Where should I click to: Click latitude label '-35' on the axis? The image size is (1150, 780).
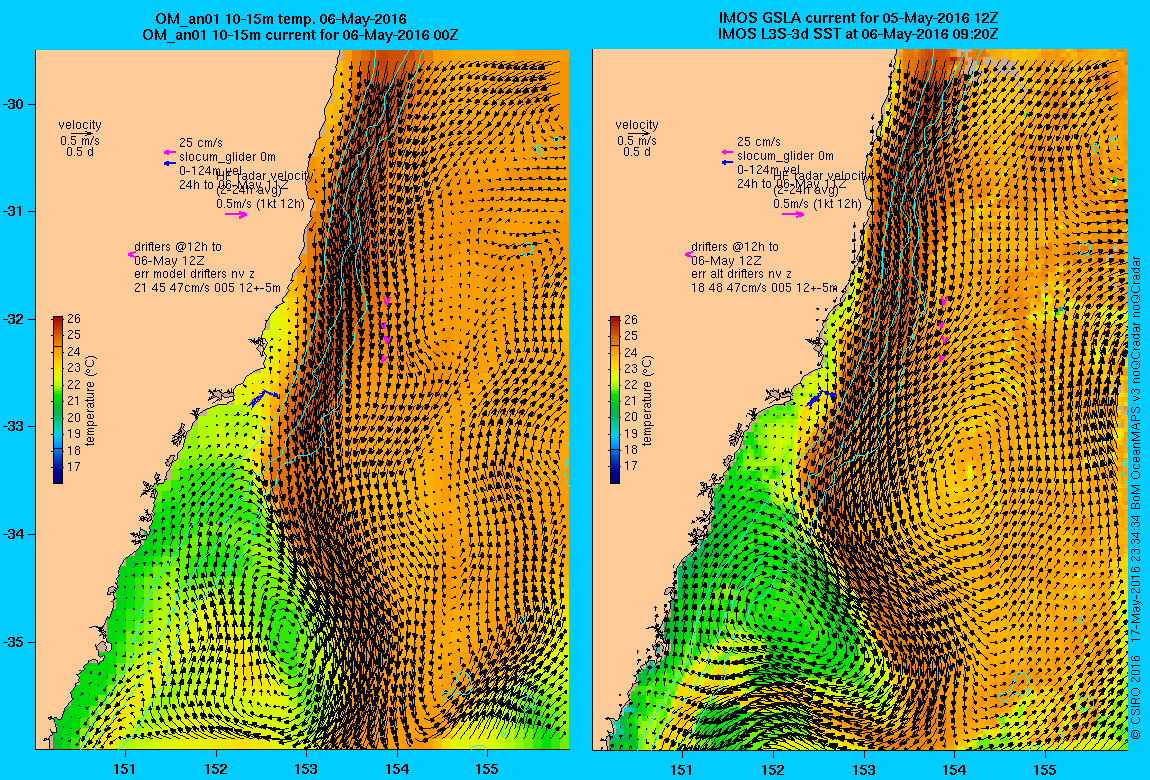[15, 642]
